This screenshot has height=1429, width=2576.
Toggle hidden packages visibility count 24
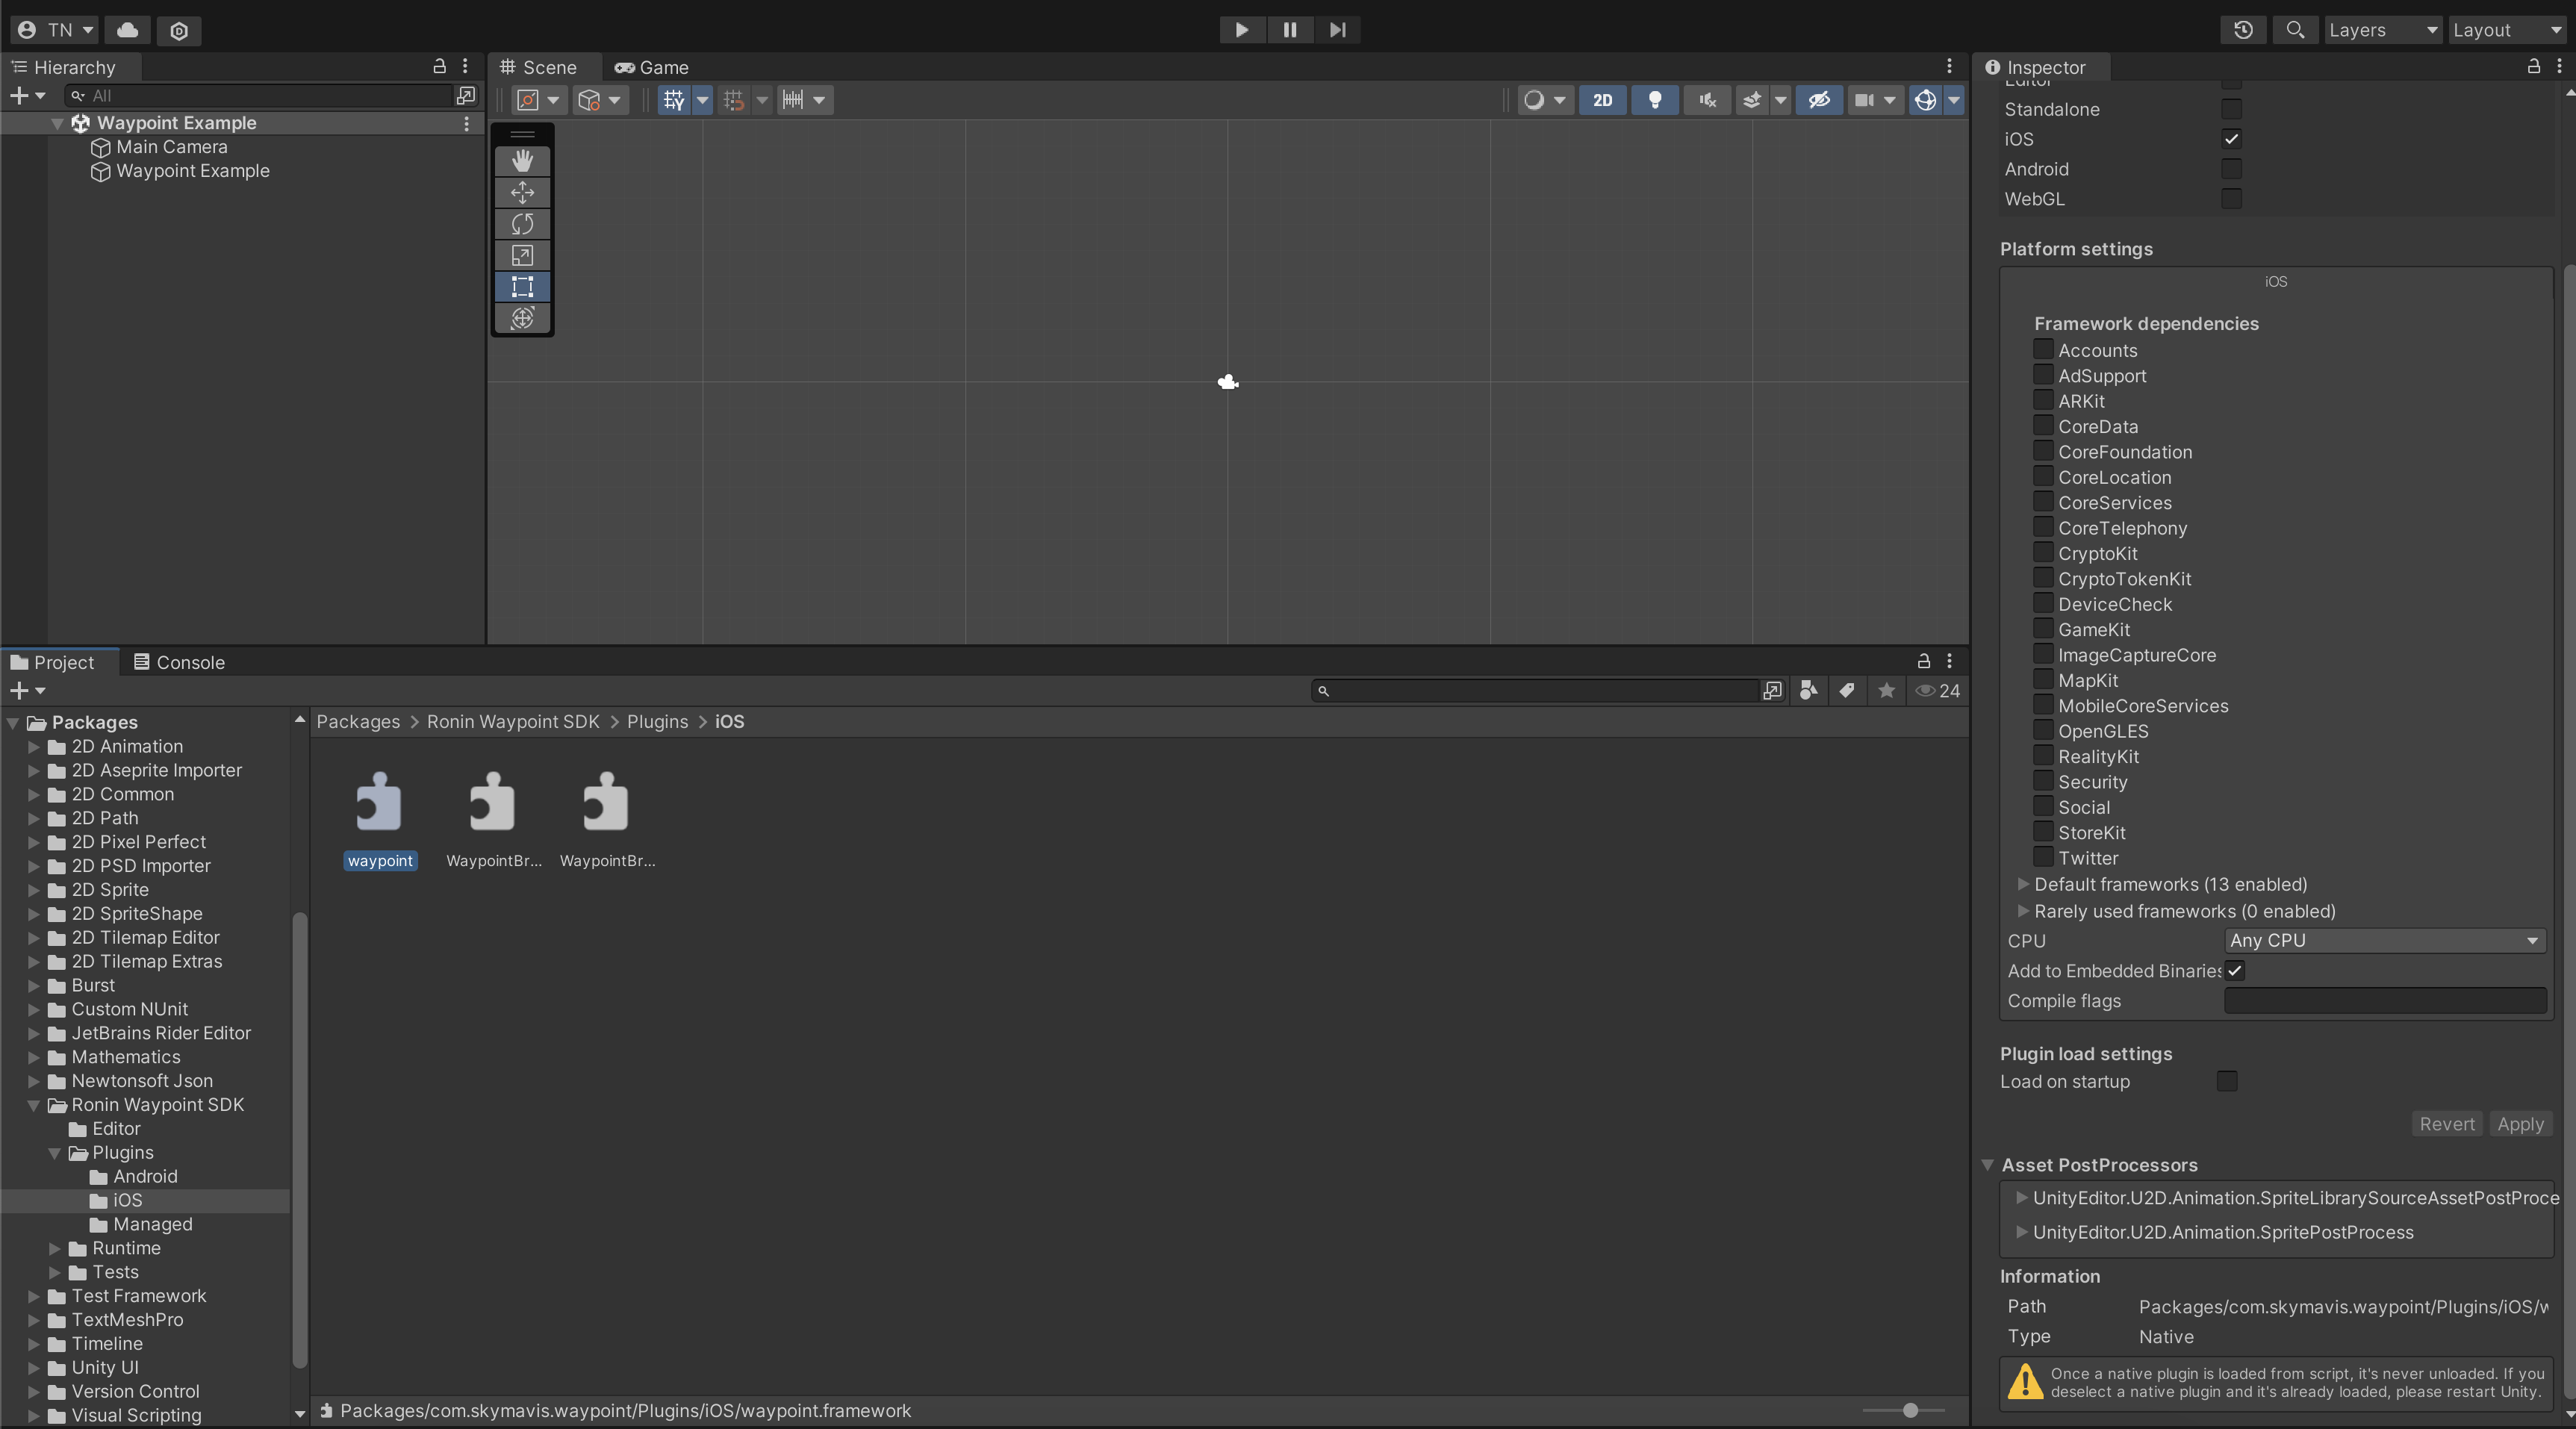pyautogui.click(x=1937, y=690)
